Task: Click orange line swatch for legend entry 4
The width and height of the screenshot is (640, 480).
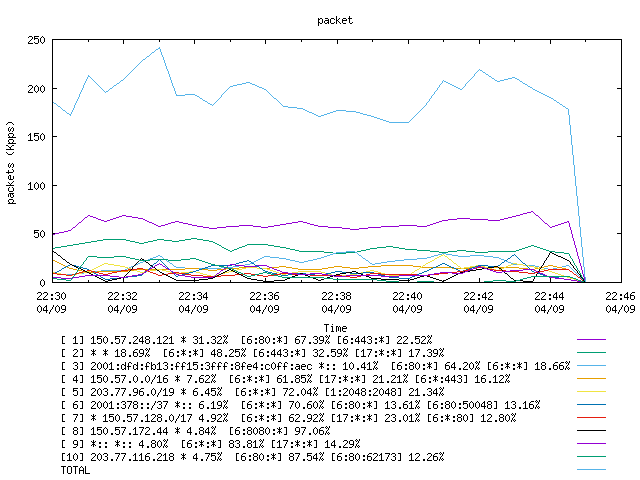Action: [591, 379]
